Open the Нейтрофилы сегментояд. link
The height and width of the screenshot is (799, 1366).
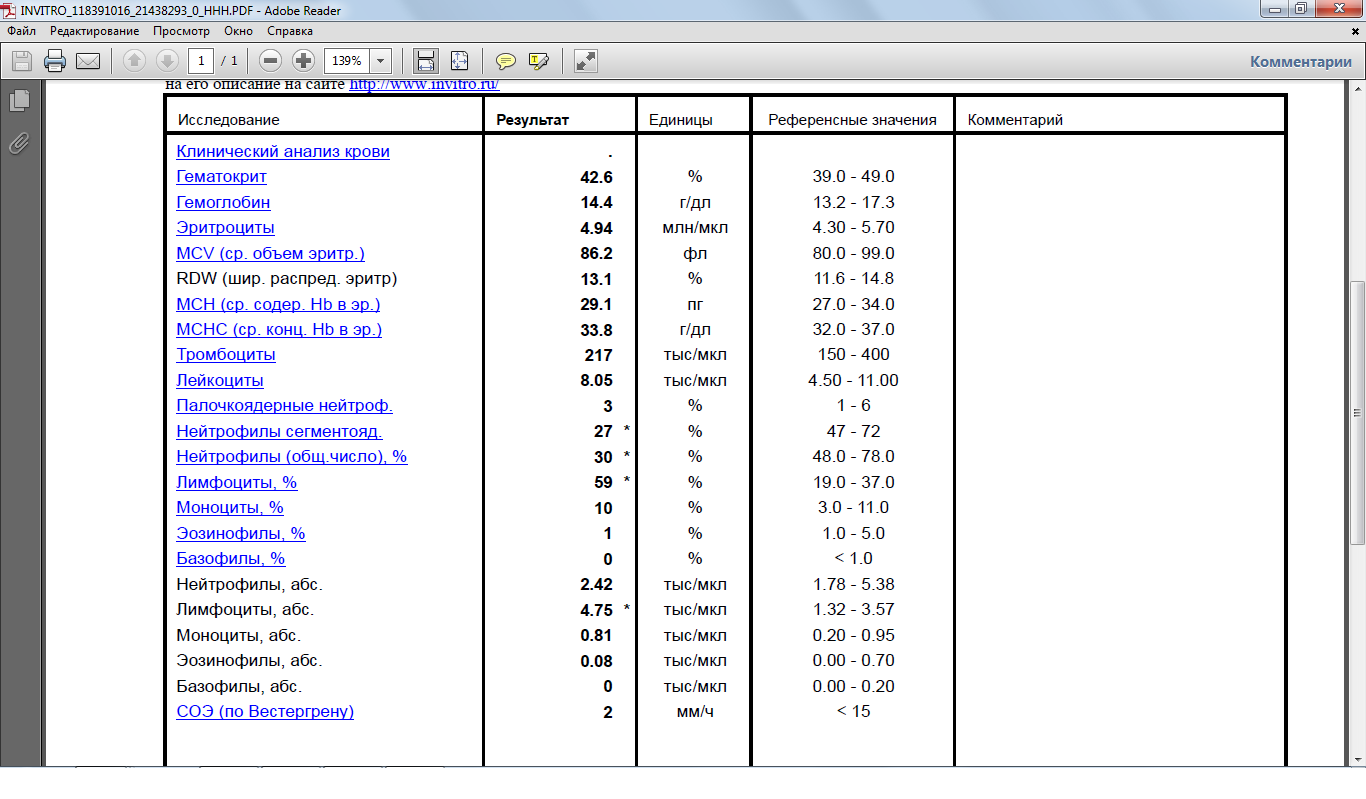[x=279, y=432]
